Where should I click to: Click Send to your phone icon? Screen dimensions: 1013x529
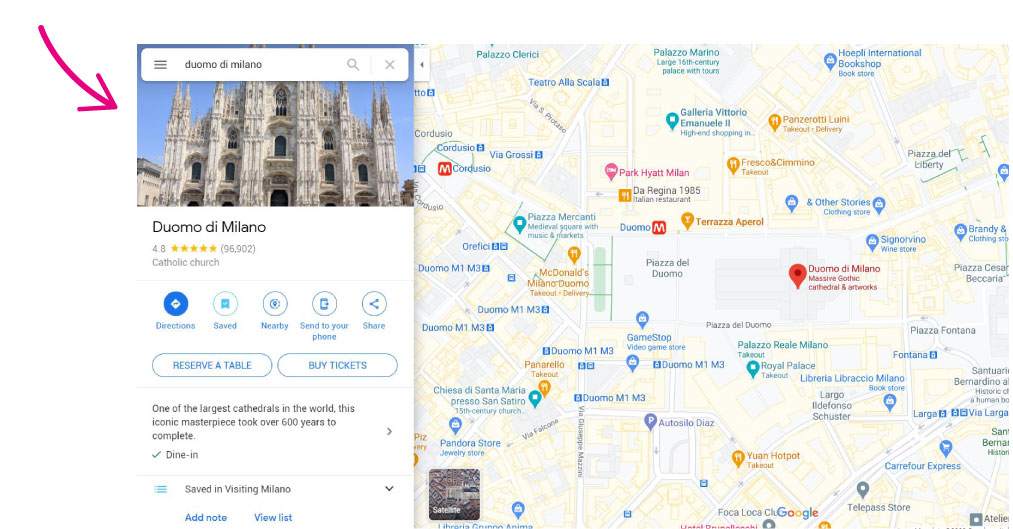324,304
